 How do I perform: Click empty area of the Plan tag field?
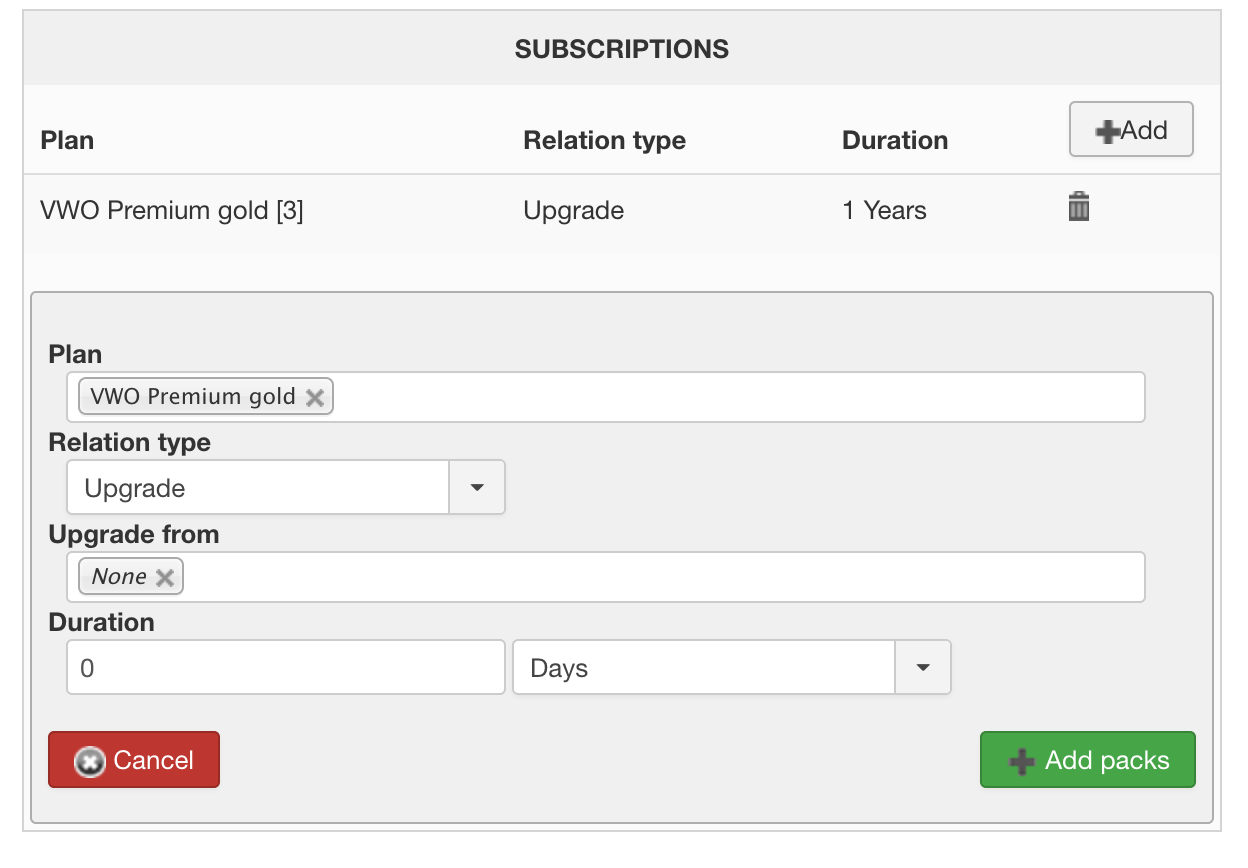pos(740,397)
